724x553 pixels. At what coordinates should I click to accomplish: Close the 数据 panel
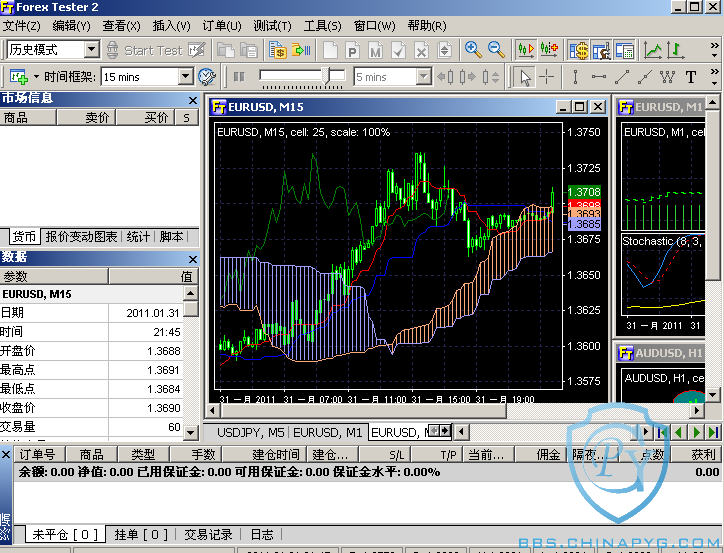(x=193, y=259)
